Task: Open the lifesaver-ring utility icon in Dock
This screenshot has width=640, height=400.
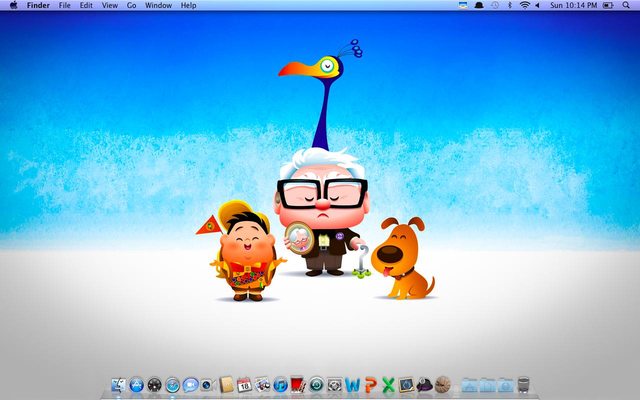Action: coord(335,385)
